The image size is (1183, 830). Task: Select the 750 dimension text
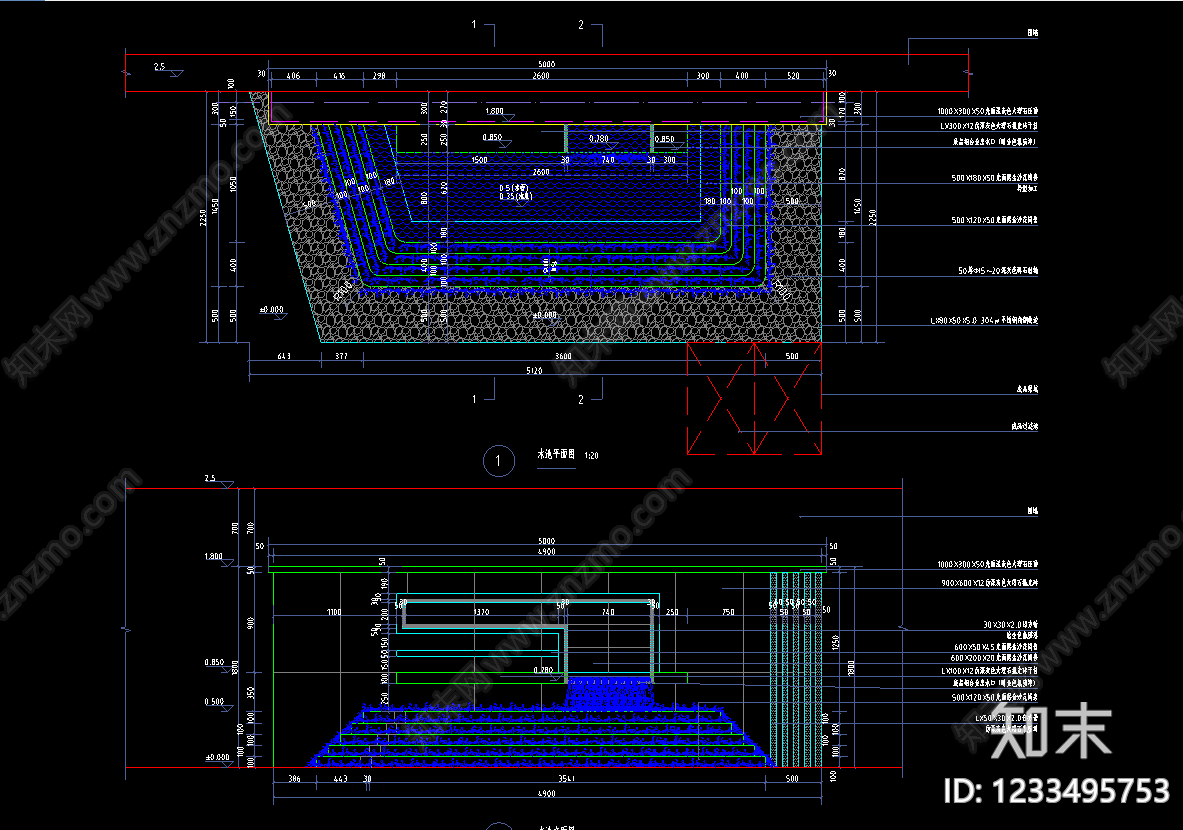728,612
